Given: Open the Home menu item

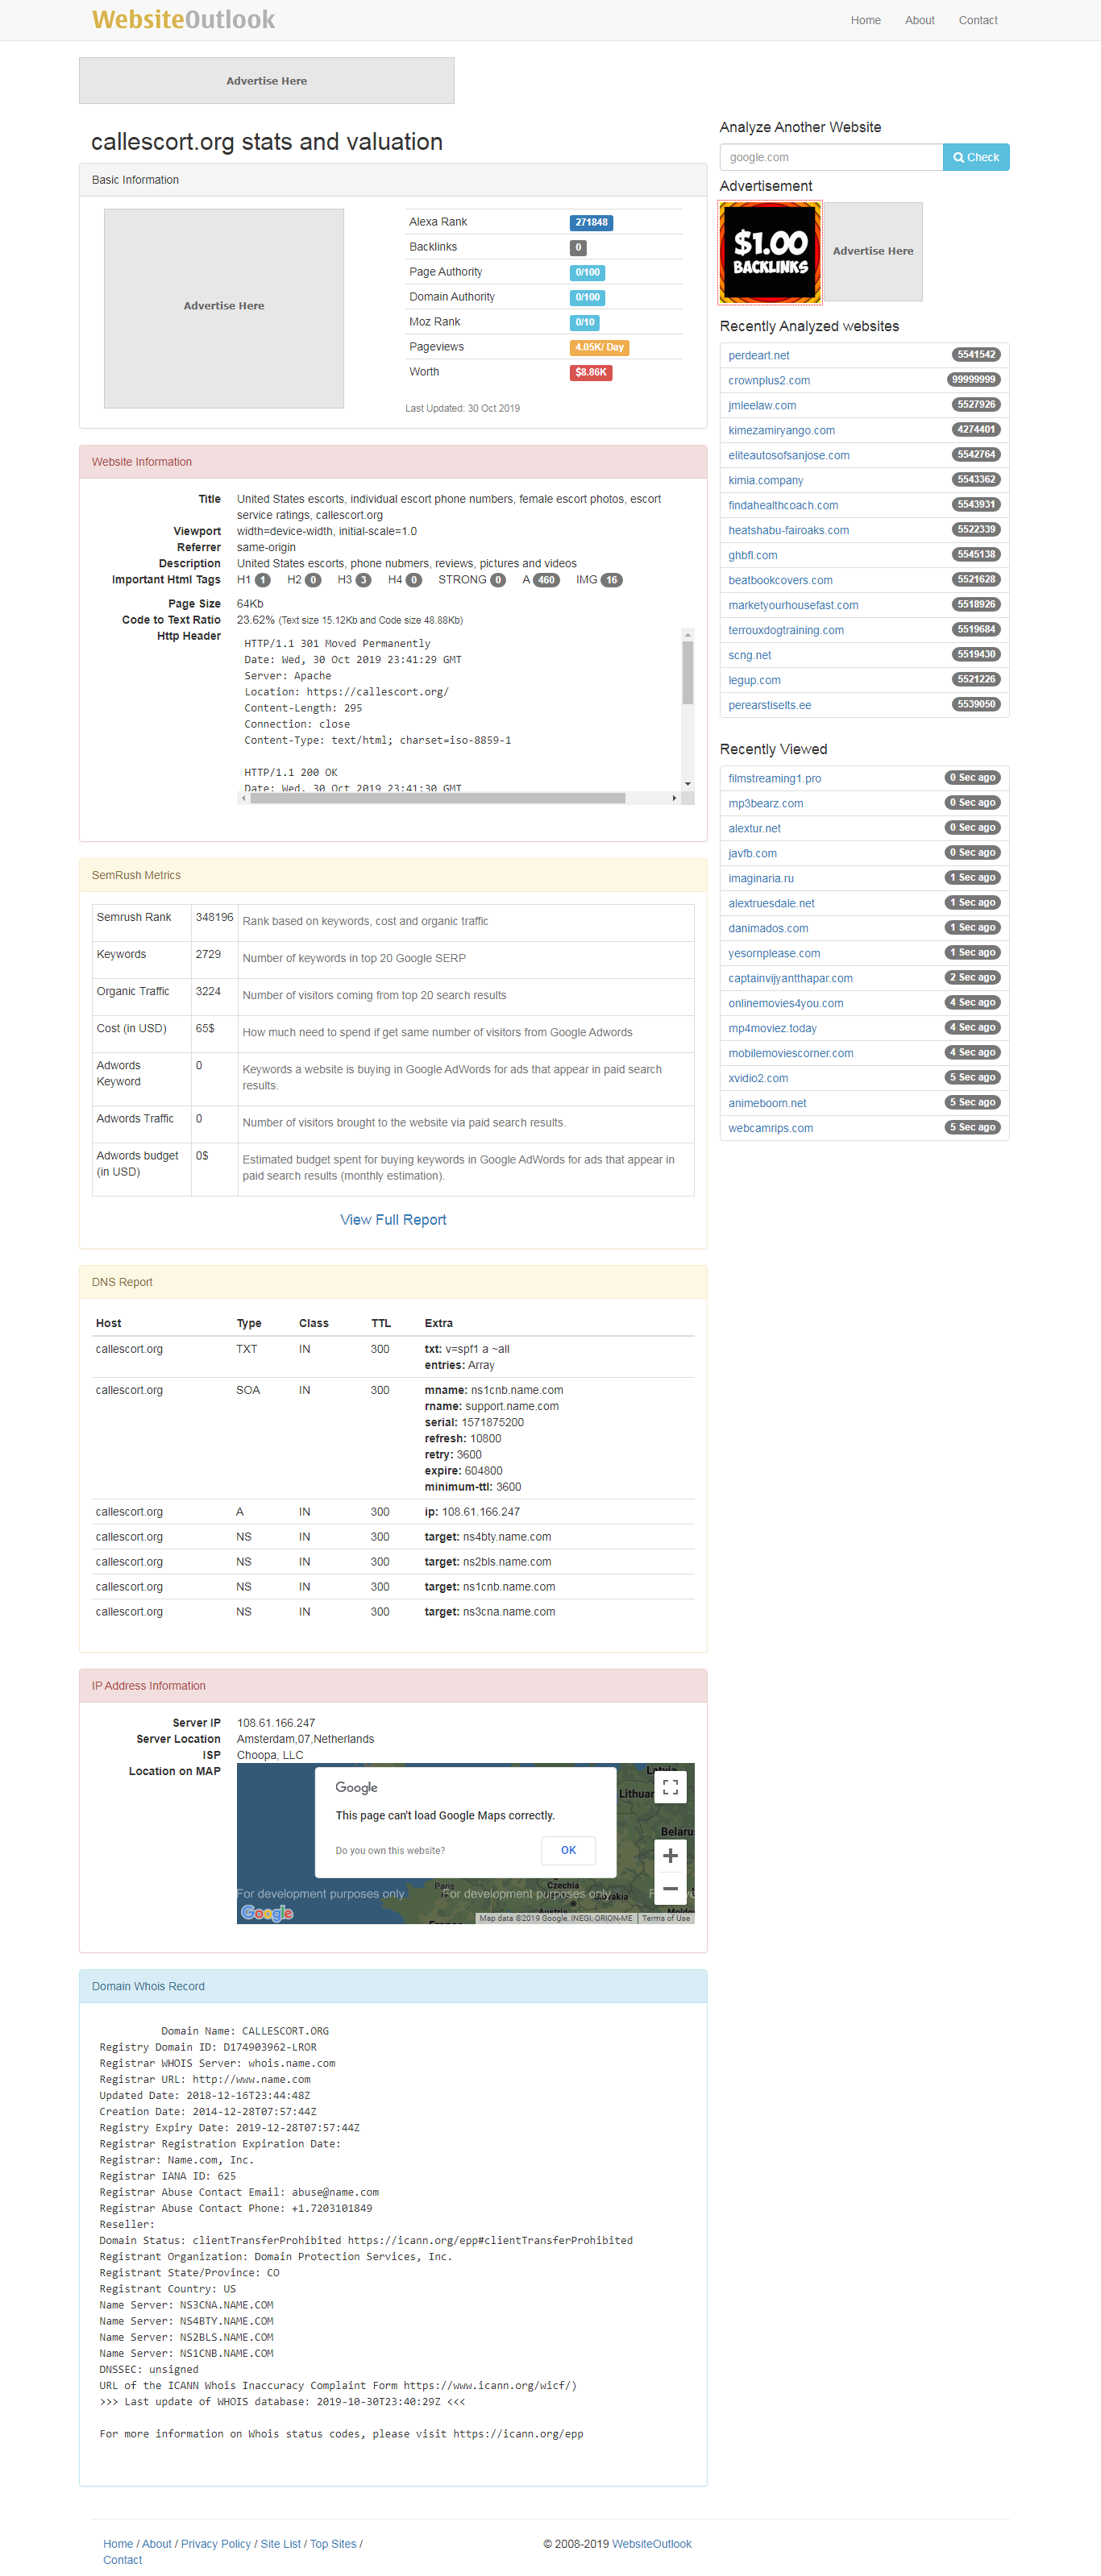Looking at the screenshot, I should 865,20.
